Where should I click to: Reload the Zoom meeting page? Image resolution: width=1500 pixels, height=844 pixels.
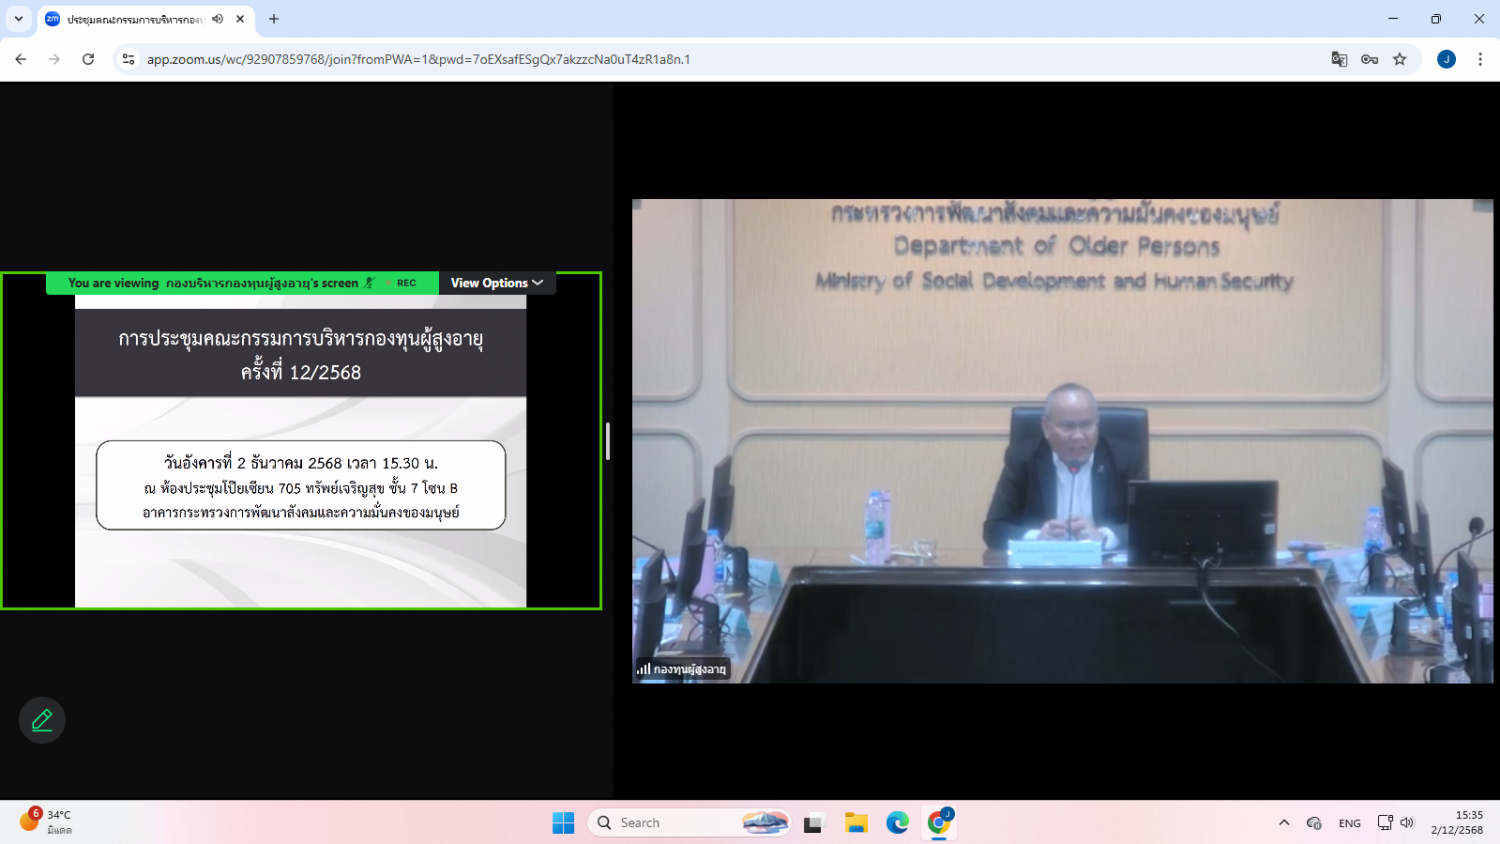click(x=88, y=60)
